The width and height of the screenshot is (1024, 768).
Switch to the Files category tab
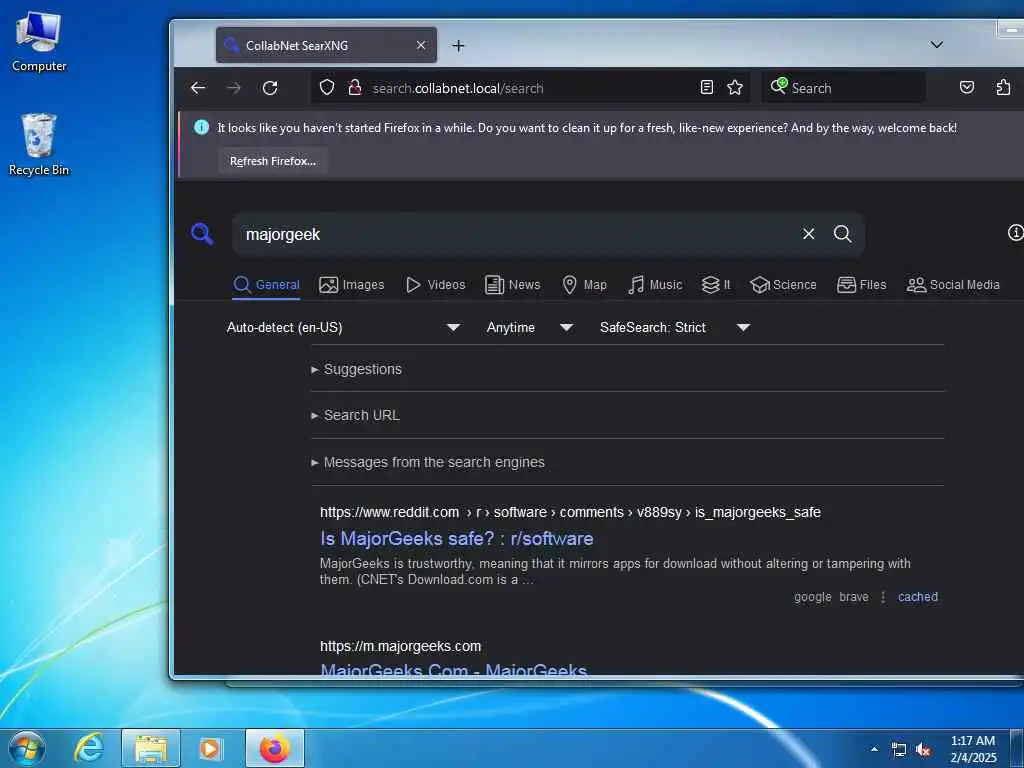coord(861,285)
